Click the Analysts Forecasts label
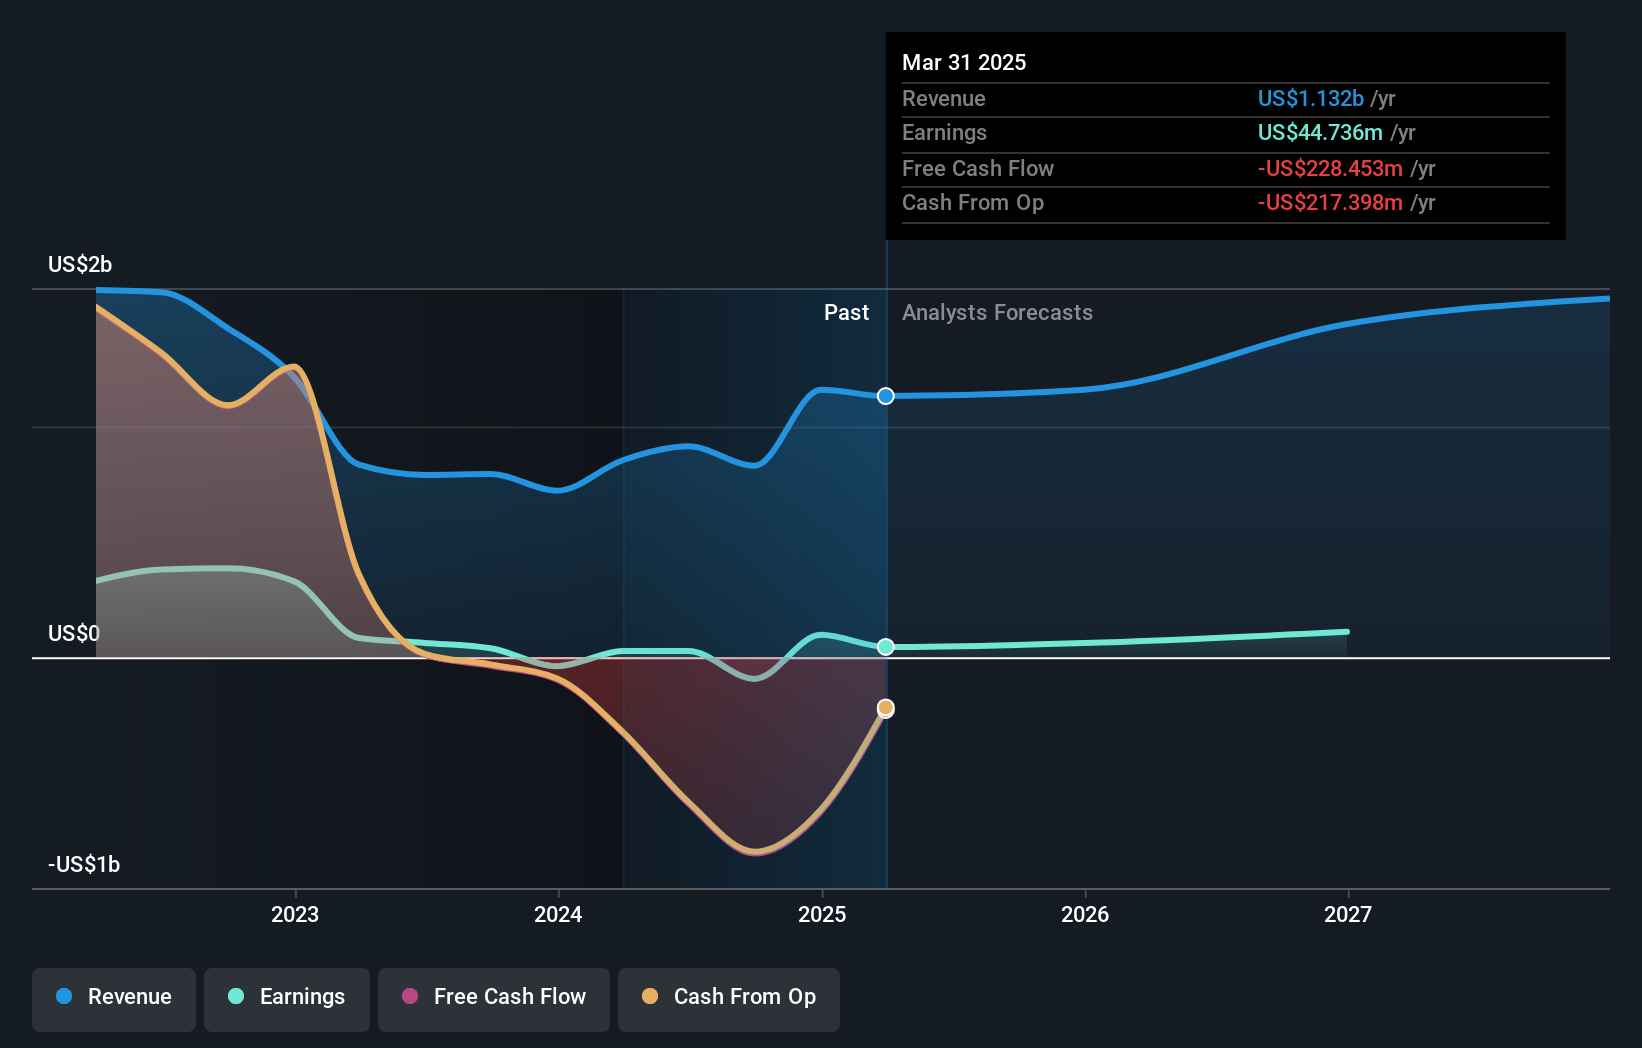 click(x=997, y=312)
